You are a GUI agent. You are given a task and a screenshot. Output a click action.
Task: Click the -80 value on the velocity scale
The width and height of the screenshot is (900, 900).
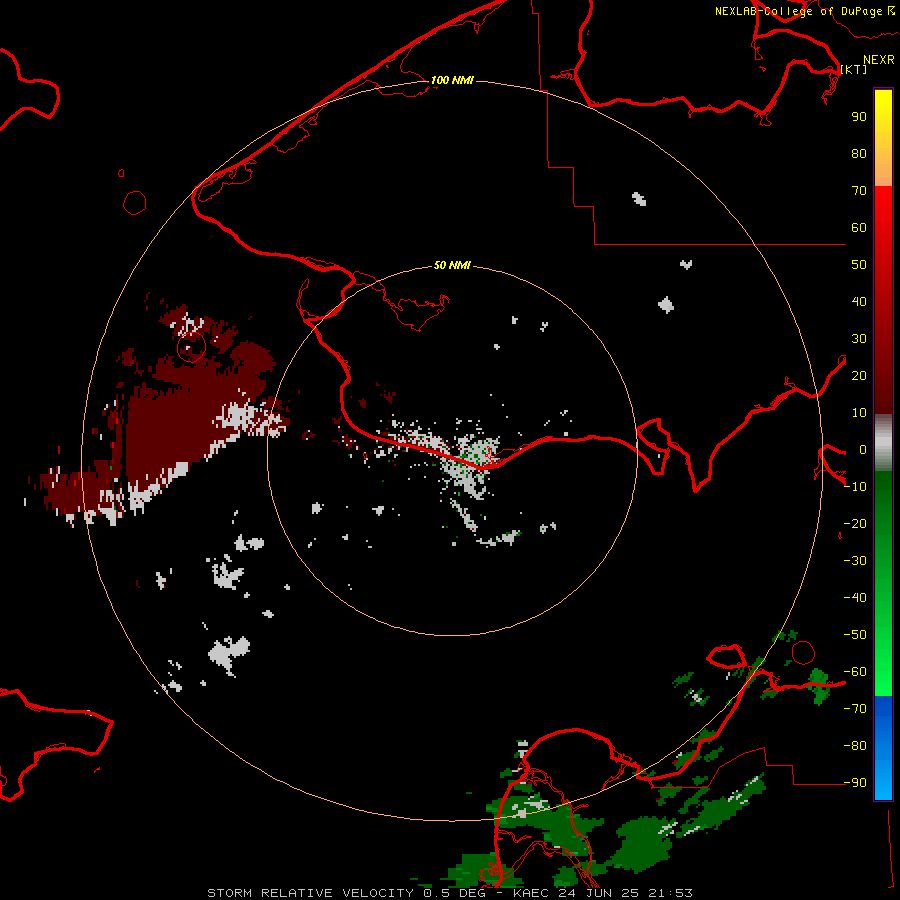(855, 746)
